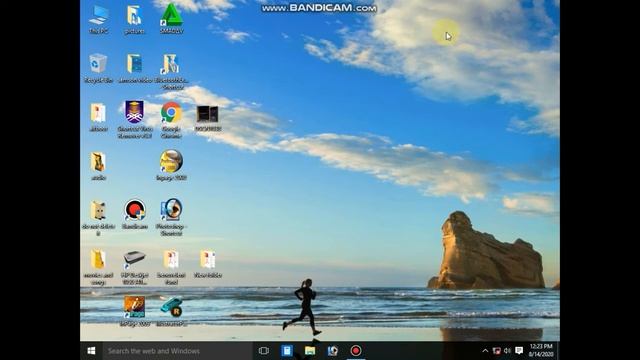
Task: Click the Search the web and Windows box
Action: point(178,351)
